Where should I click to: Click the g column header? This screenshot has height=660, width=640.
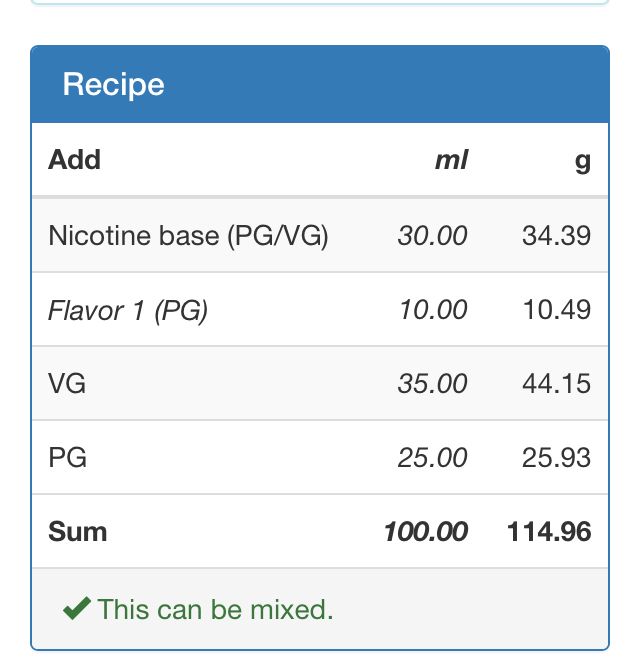[583, 162]
